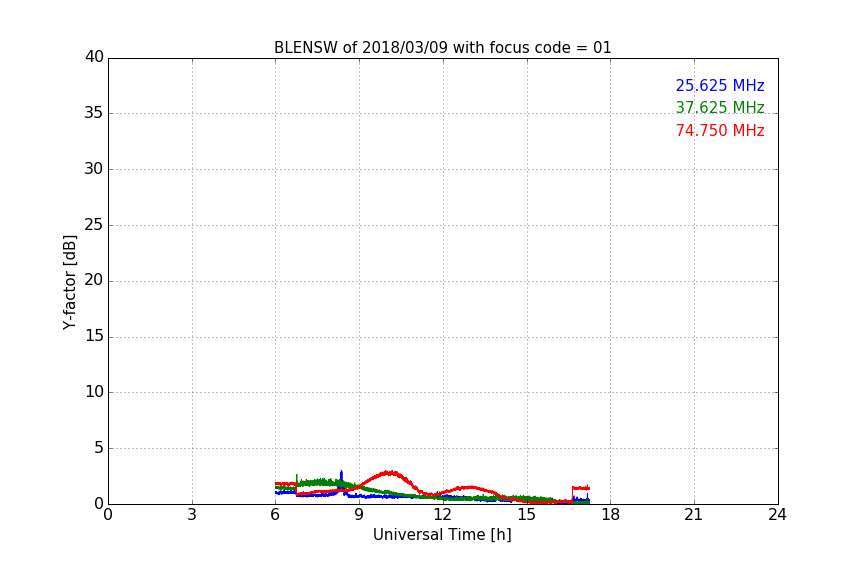Click the x-axis tick label '6'

(275, 515)
